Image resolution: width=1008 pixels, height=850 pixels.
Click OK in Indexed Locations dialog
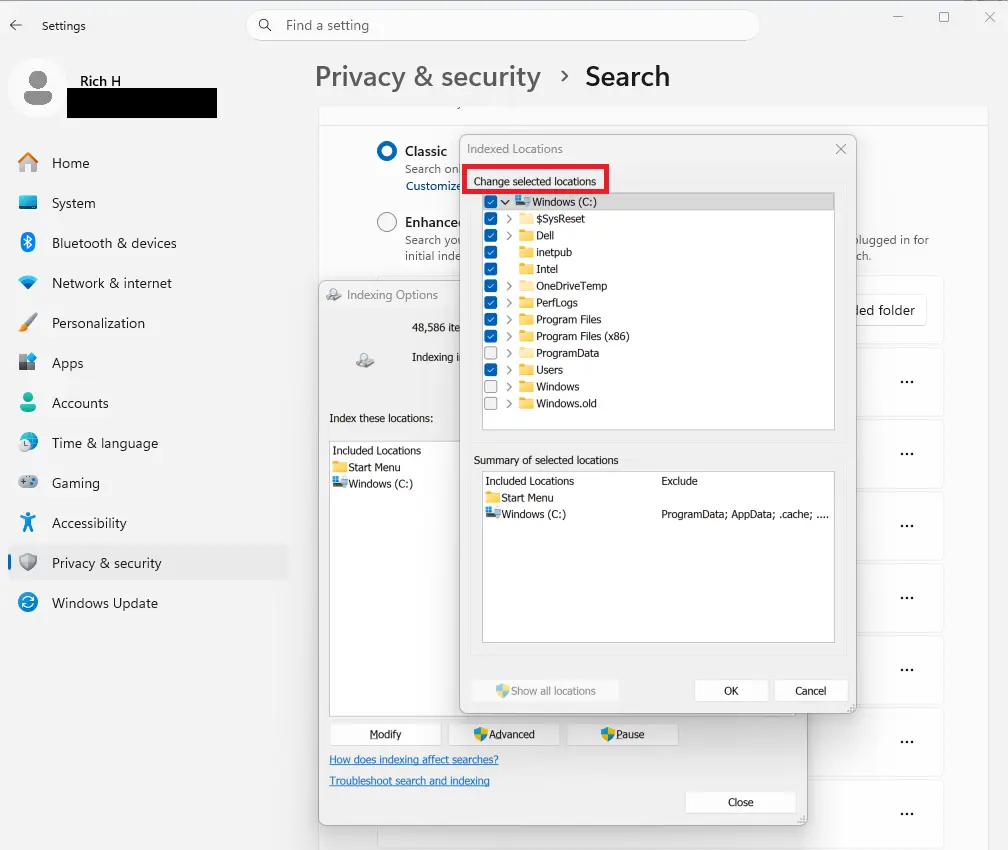[x=731, y=691]
